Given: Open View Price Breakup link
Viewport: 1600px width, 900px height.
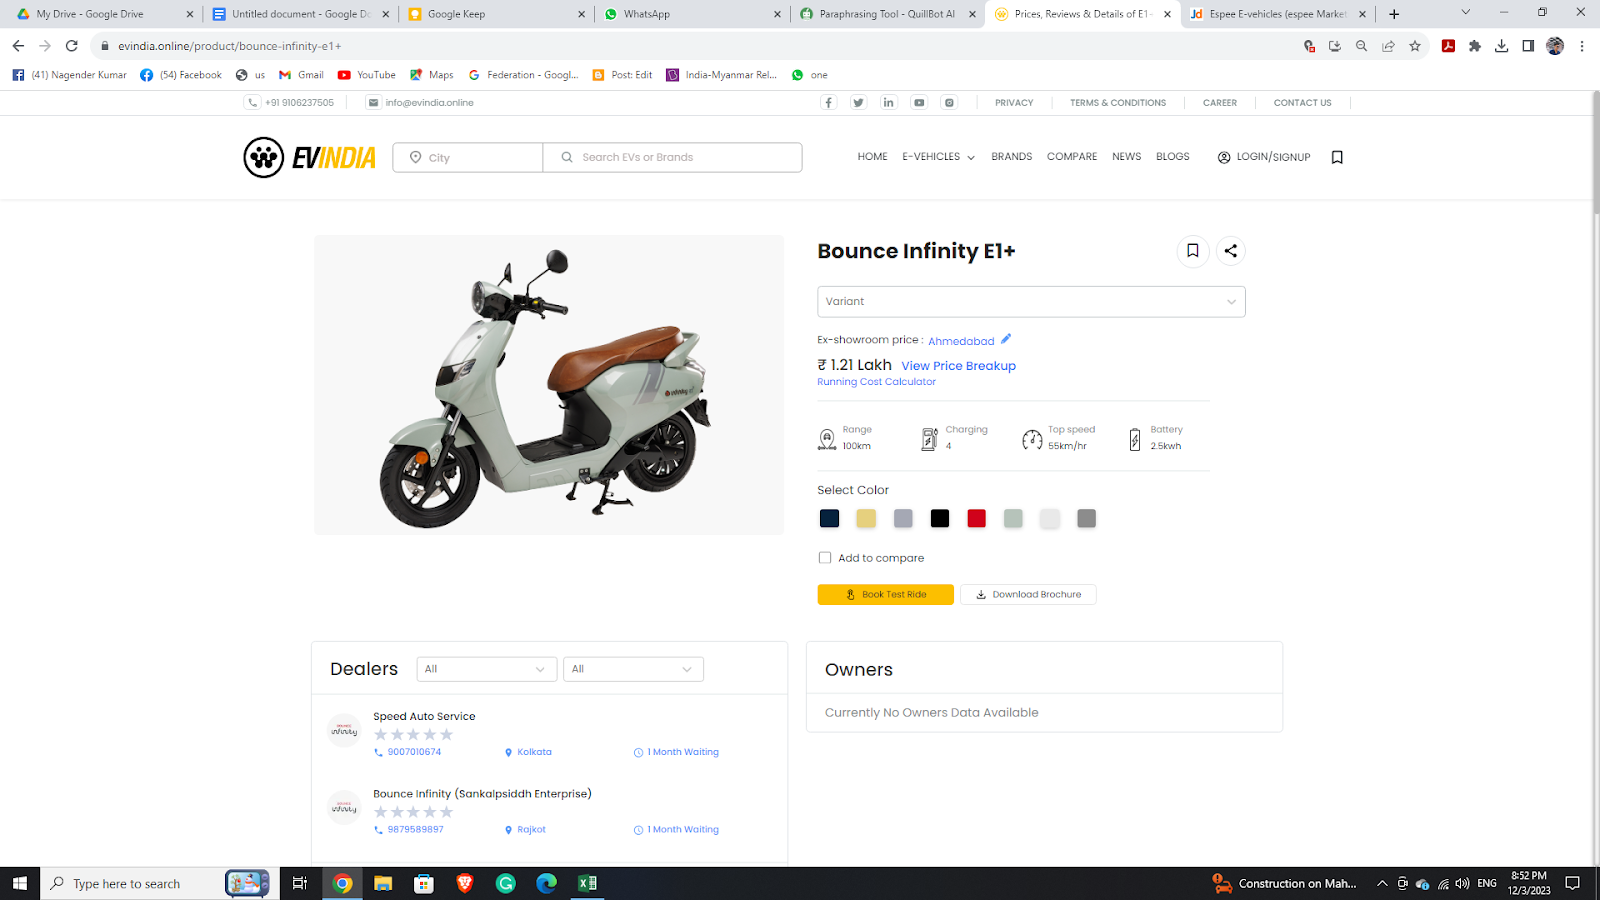Looking at the screenshot, I should point(958,366).
